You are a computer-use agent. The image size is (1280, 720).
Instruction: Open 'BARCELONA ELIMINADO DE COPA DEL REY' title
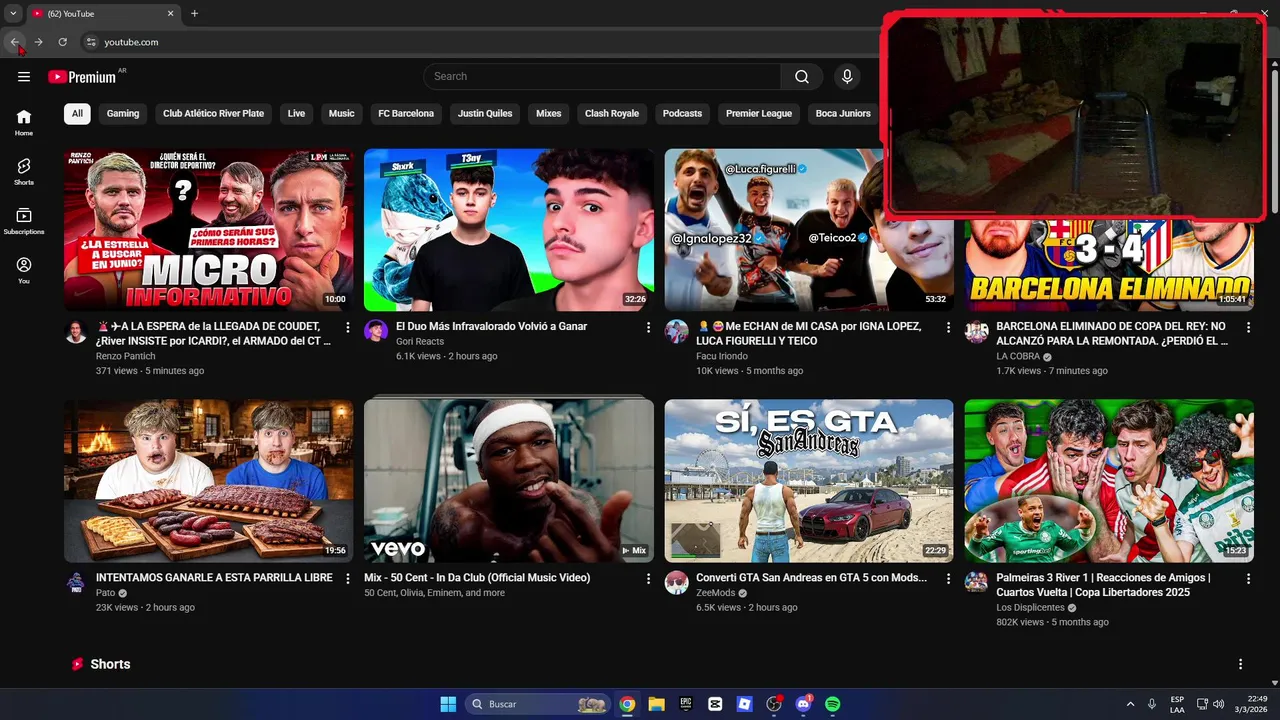pyautogui.click(x=1111, y=333)
